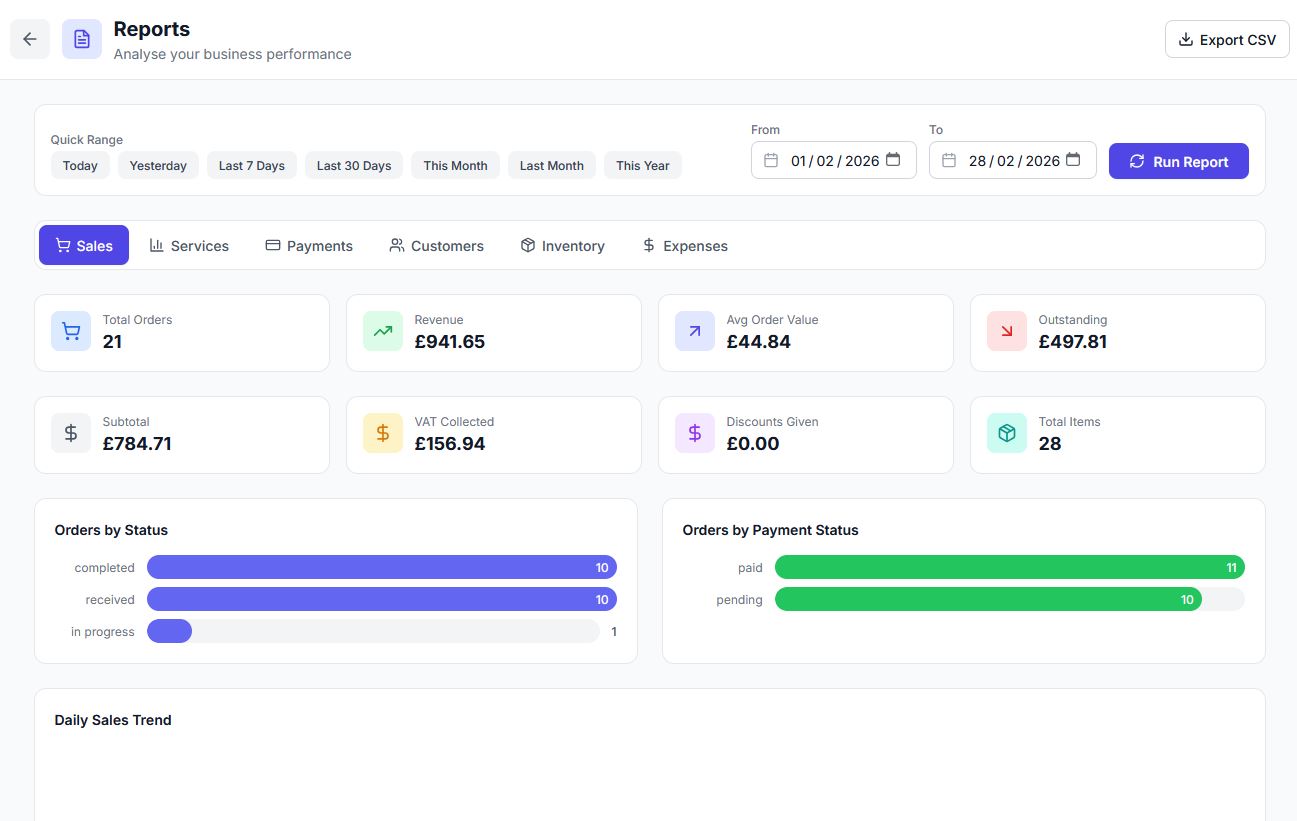Screen dimensions: 1297x821
Task: Export the report as CSV
Action: pos(1227,39)
